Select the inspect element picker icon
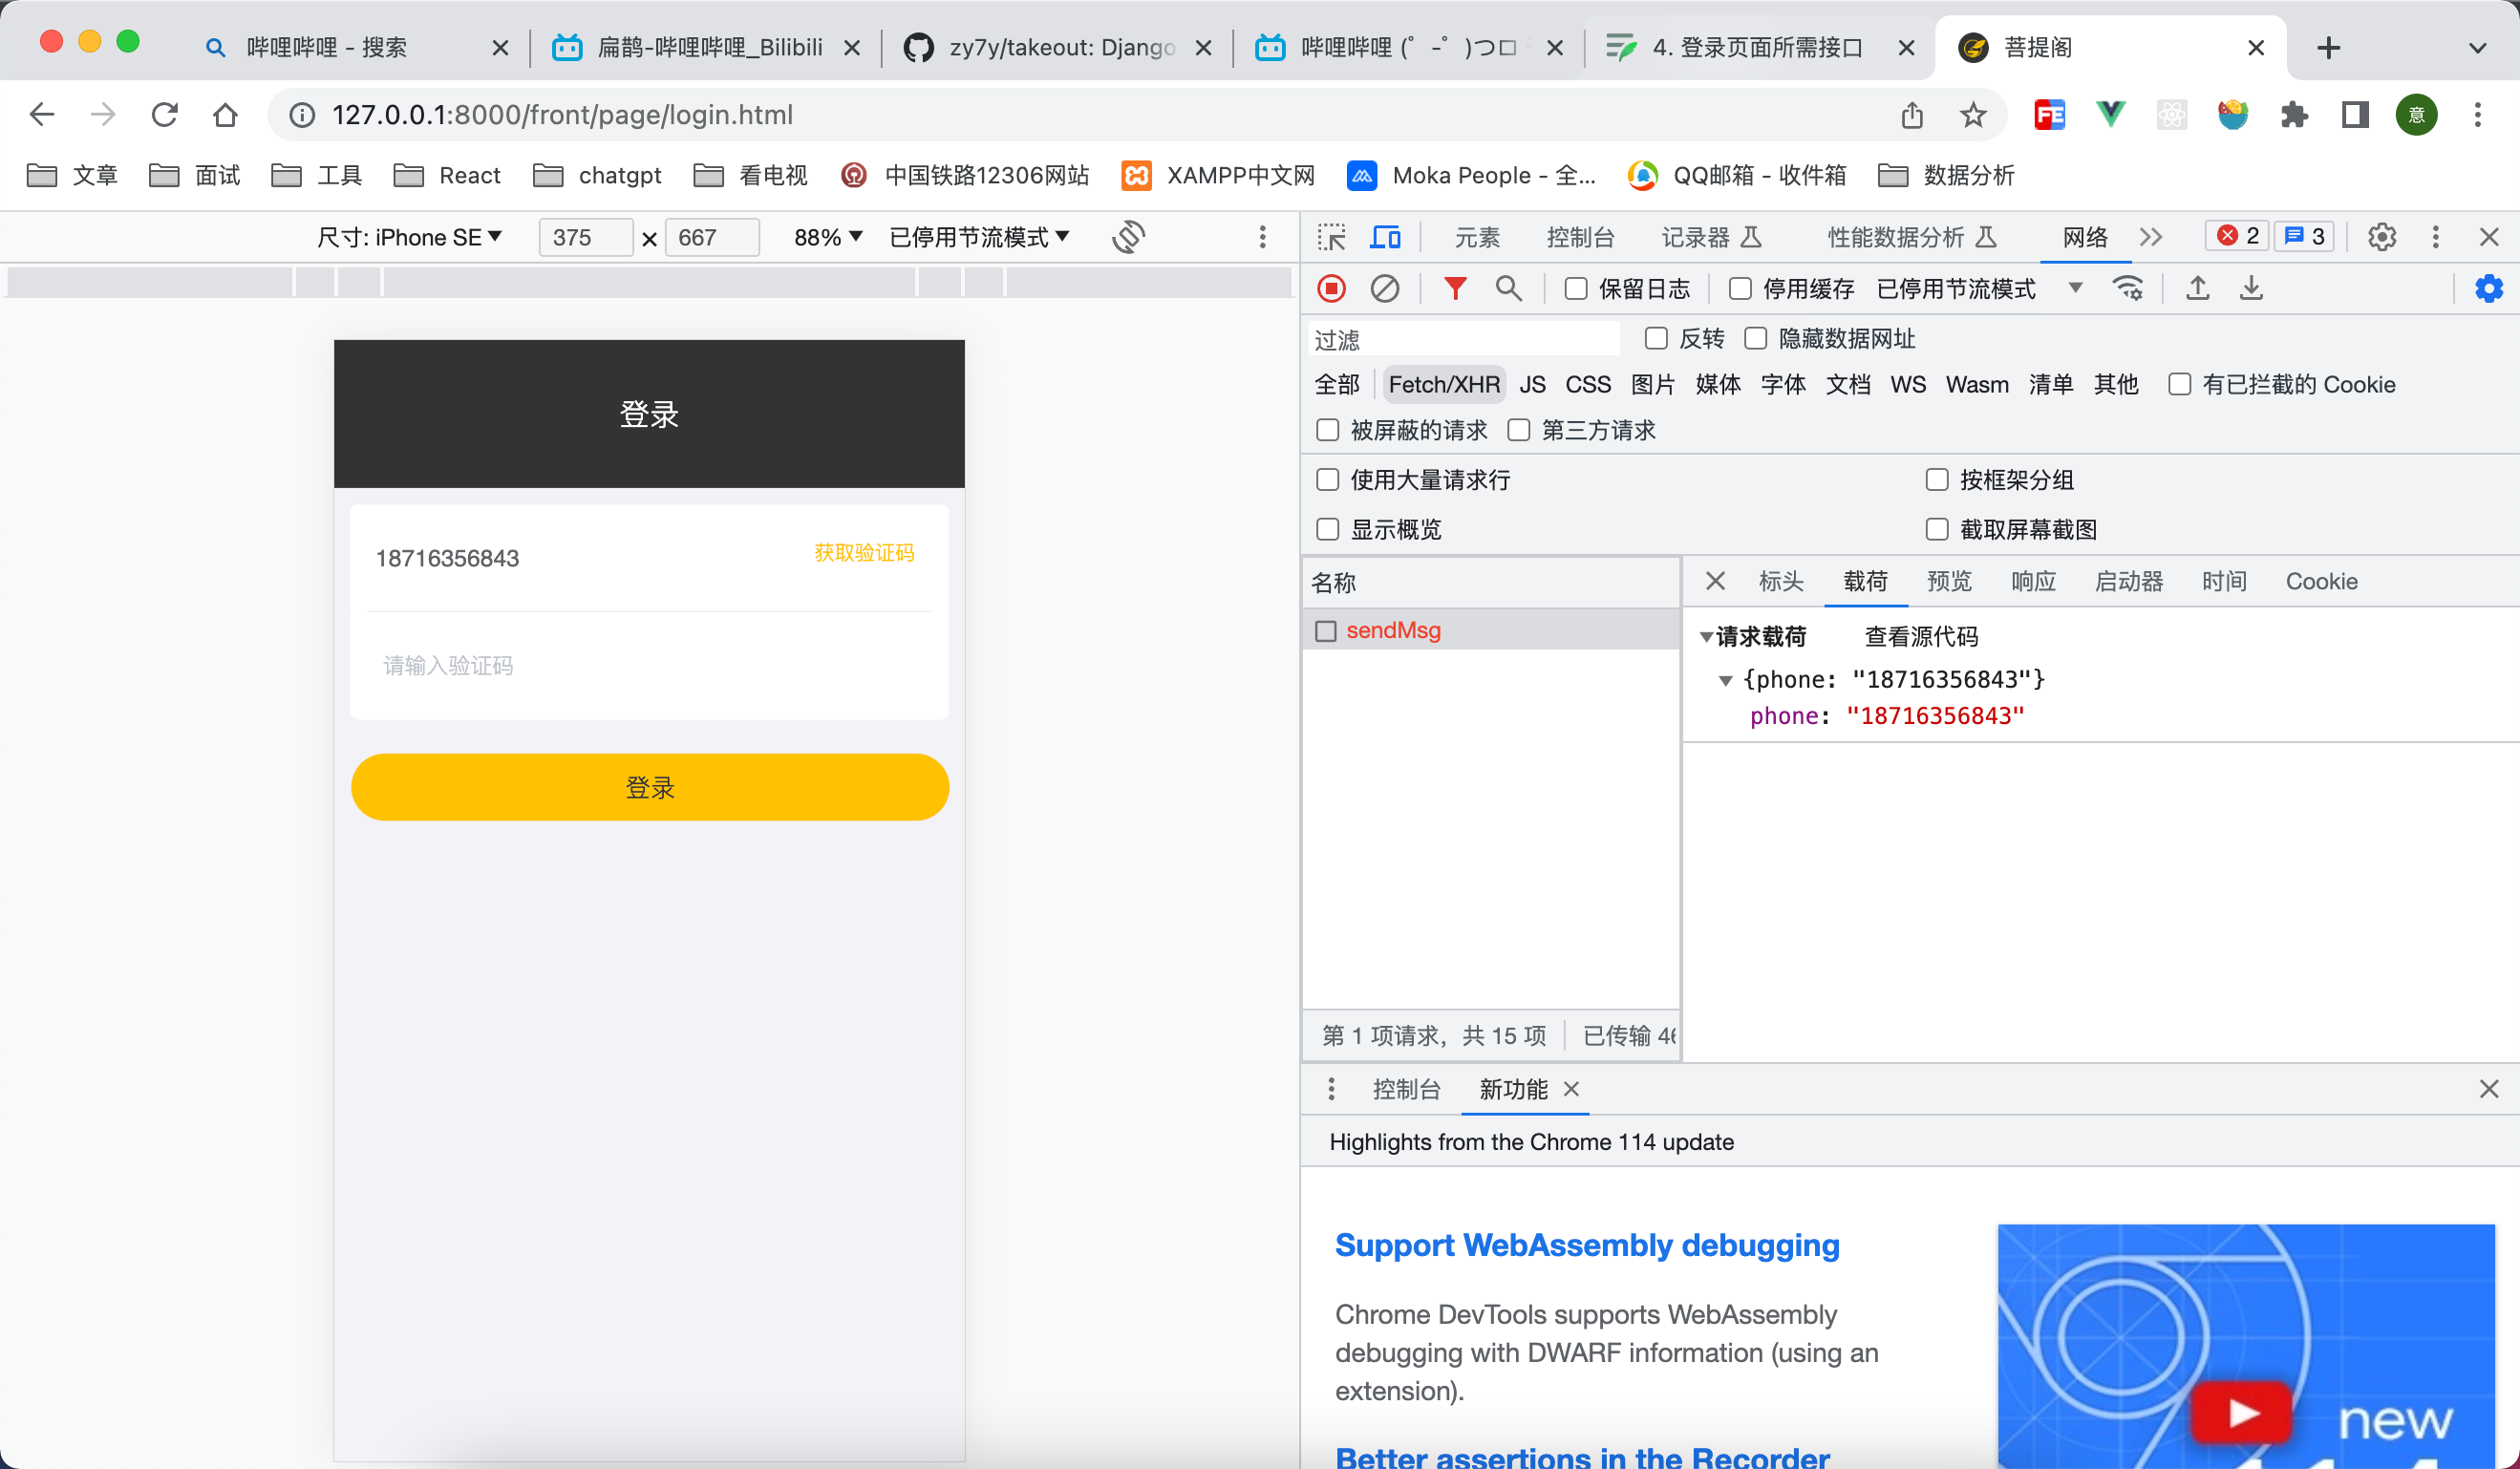 [x=1332, y=237]
